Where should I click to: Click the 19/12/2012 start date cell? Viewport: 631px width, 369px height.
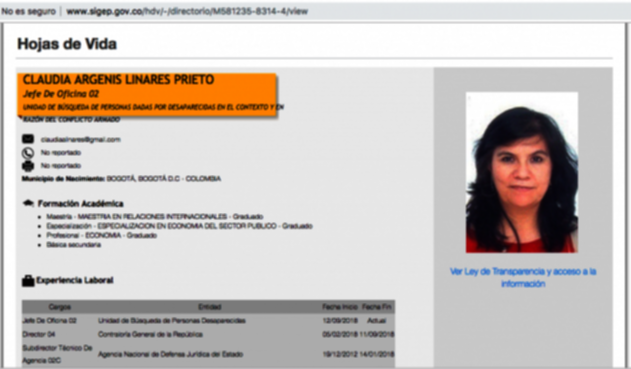[x=340, y=355]
